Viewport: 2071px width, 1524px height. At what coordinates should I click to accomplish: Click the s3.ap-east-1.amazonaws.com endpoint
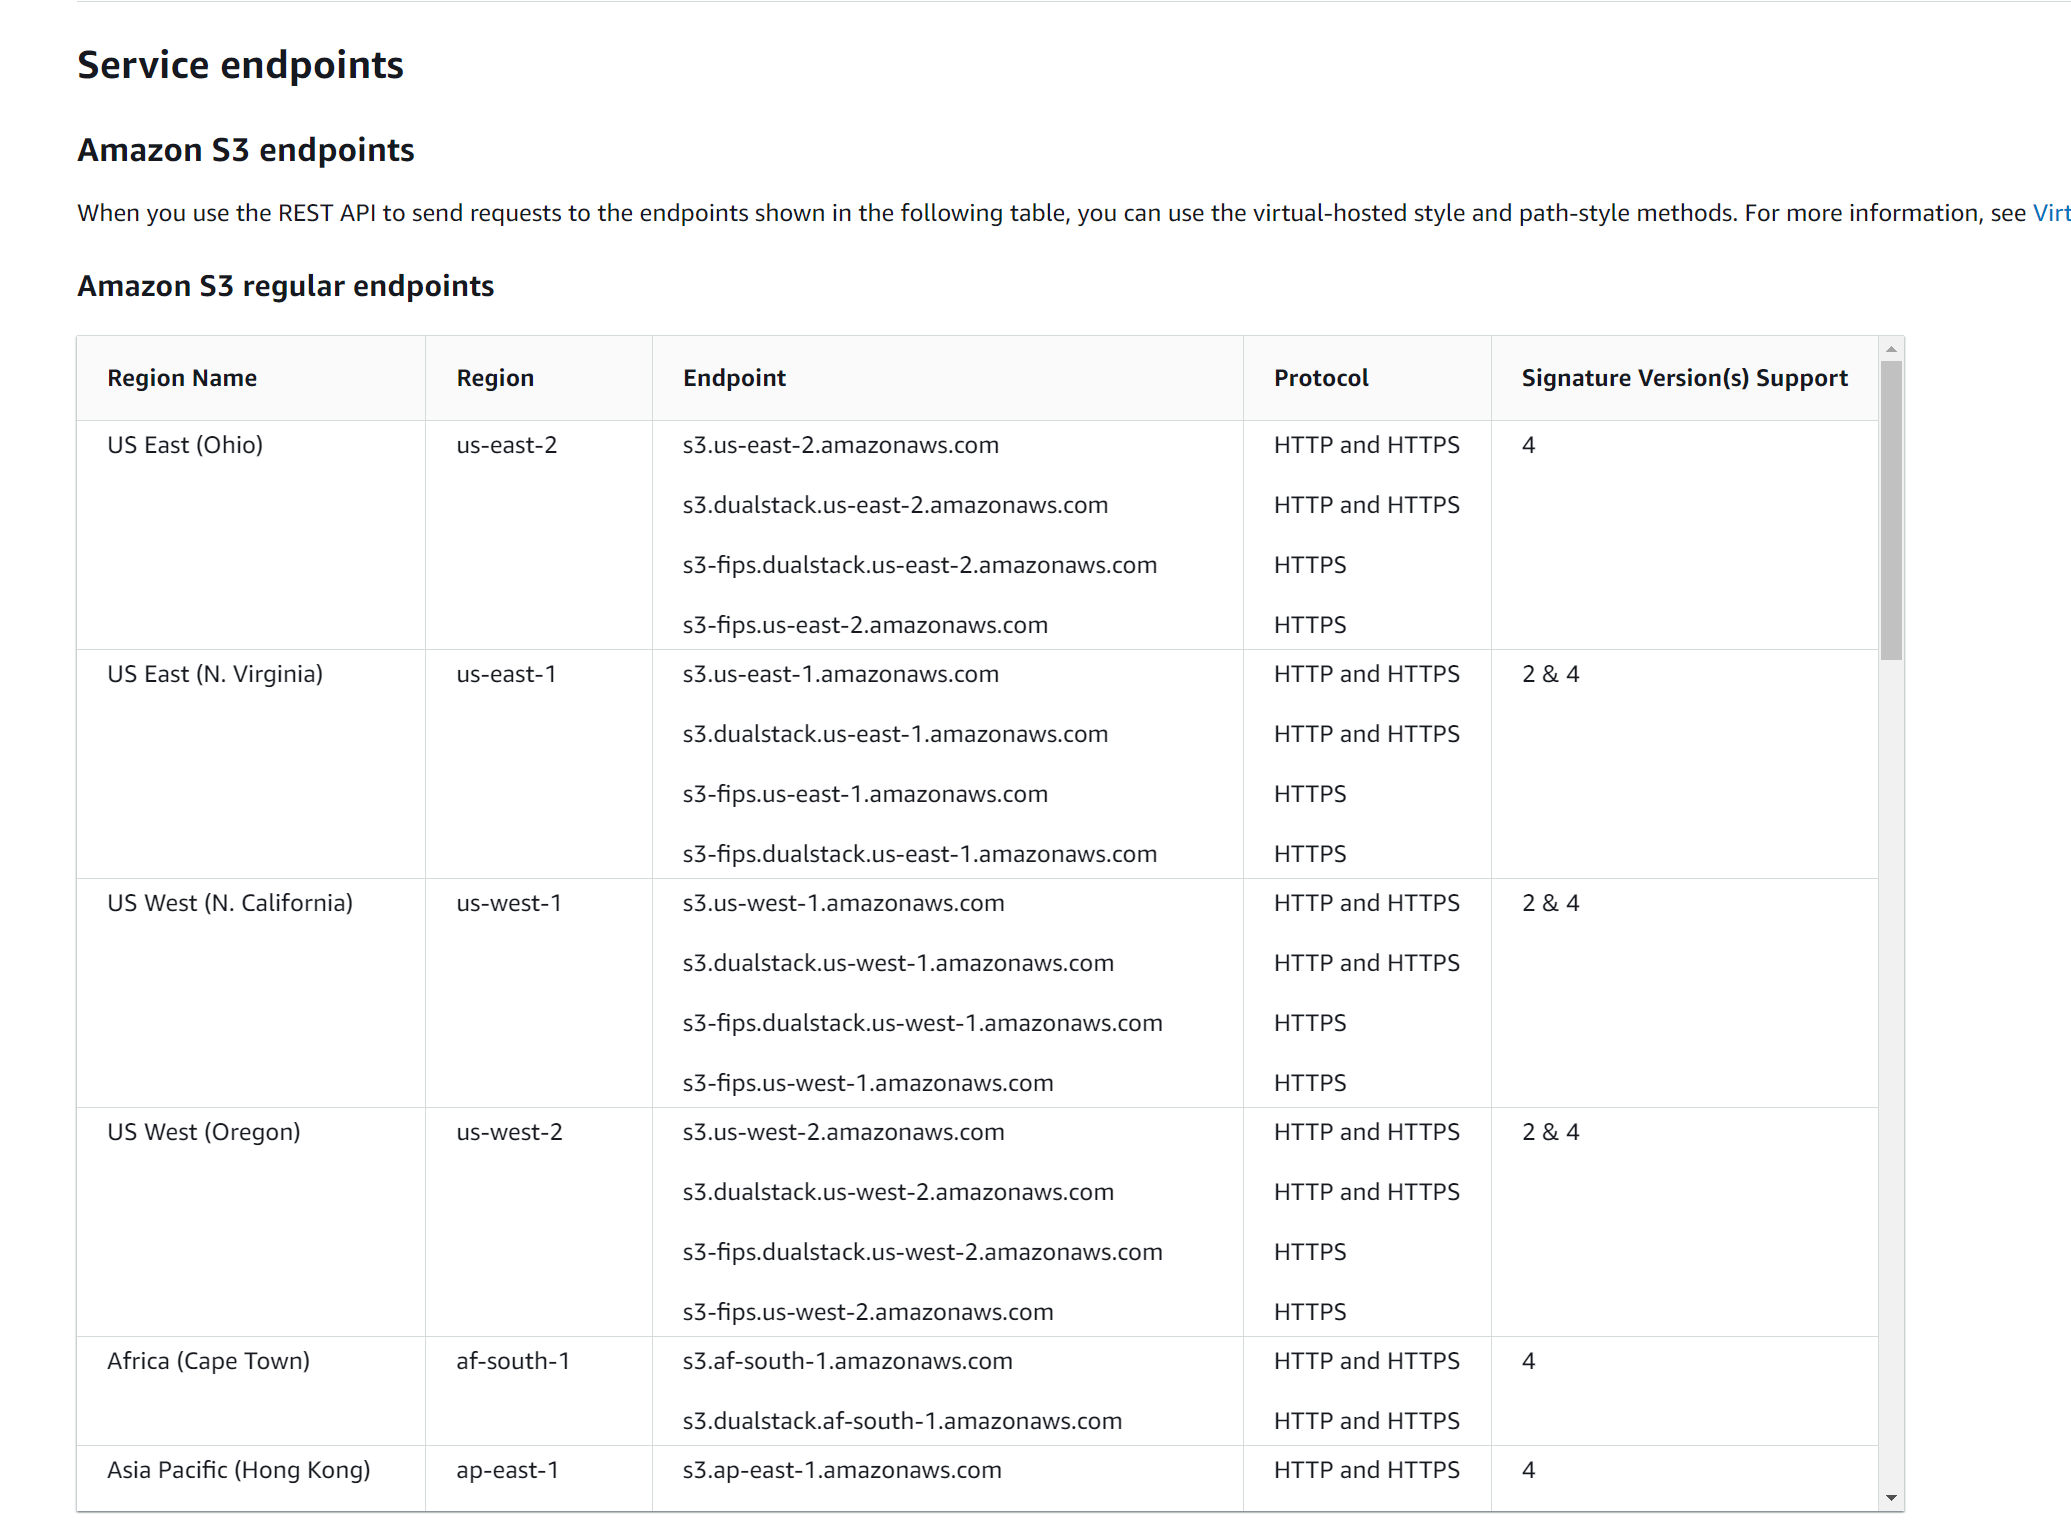[842, 1470]
